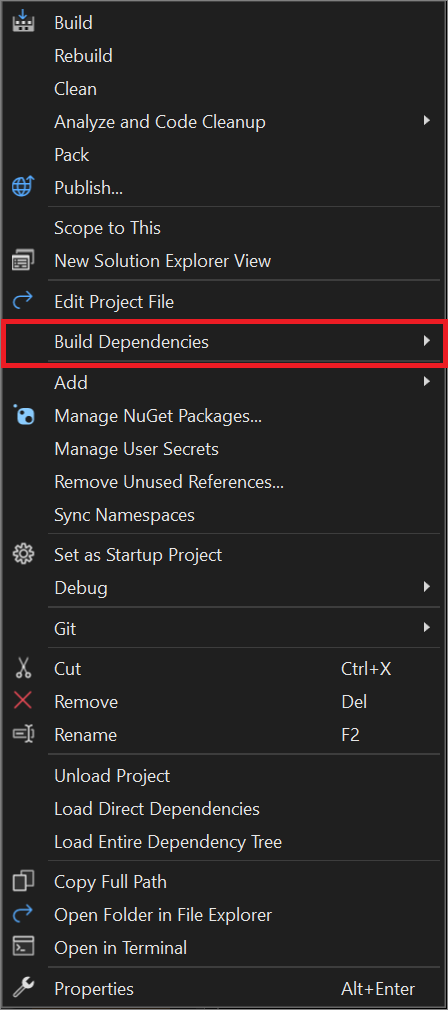Click the Manage NuGet Packages icon

click(x=24, y=415)
